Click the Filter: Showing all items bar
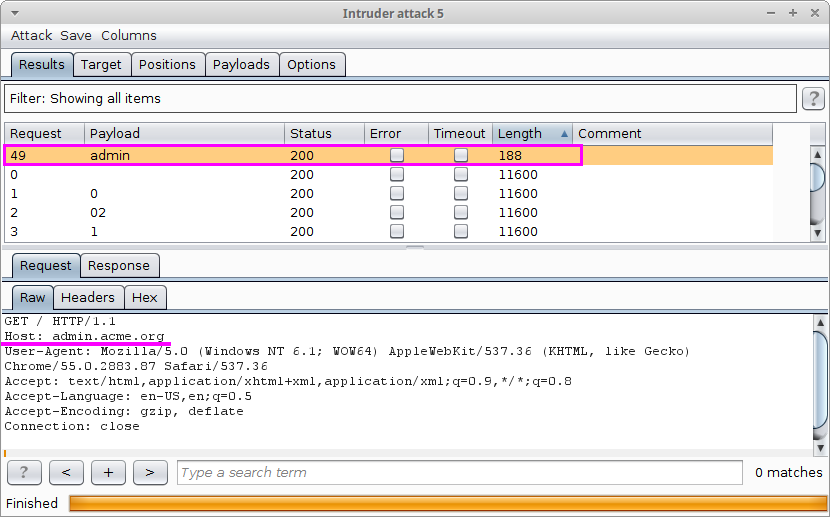Image resolution: width=830 pixels, height=517 pixels. [x=400, y=99]
